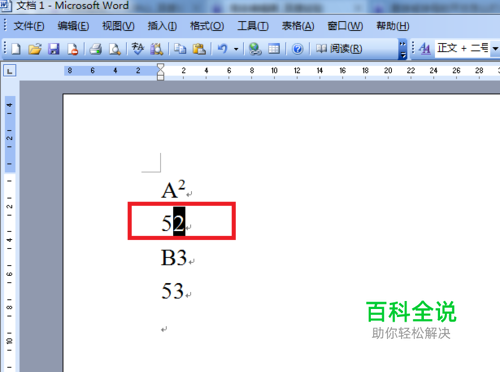
Task: Open the Styles and Formatting pane icon
Action: click(425, 49)
